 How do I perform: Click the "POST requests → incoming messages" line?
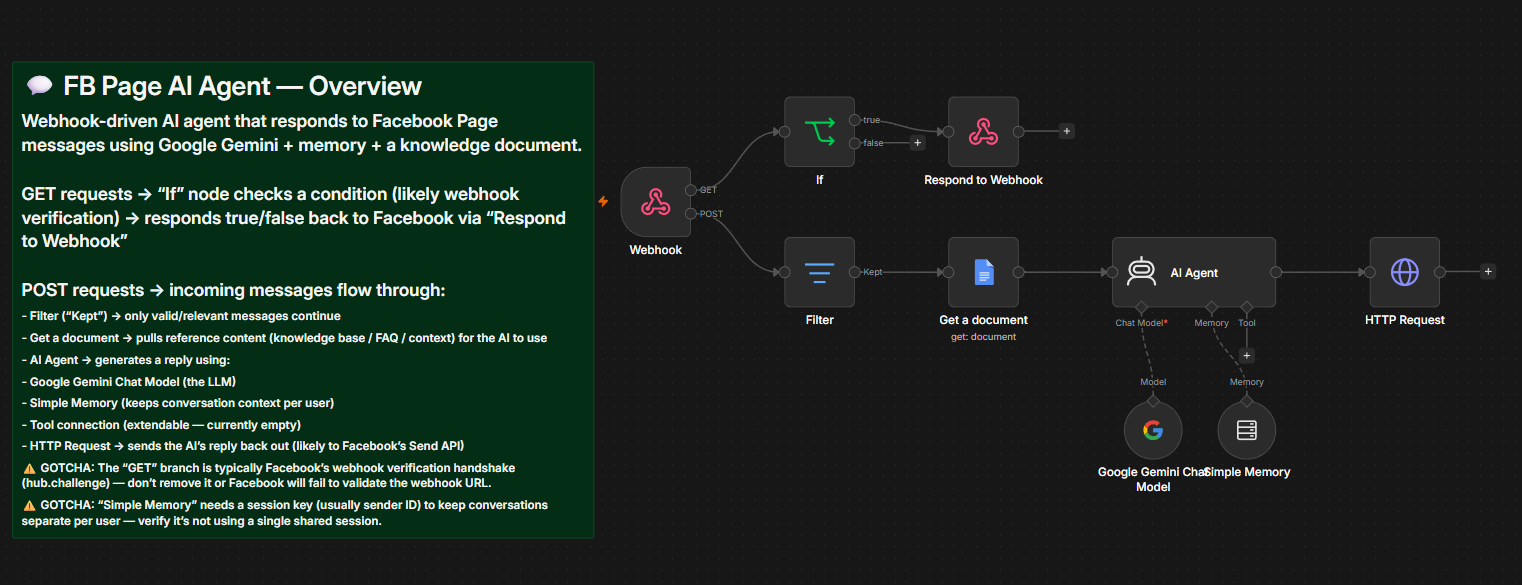[233, 290]
